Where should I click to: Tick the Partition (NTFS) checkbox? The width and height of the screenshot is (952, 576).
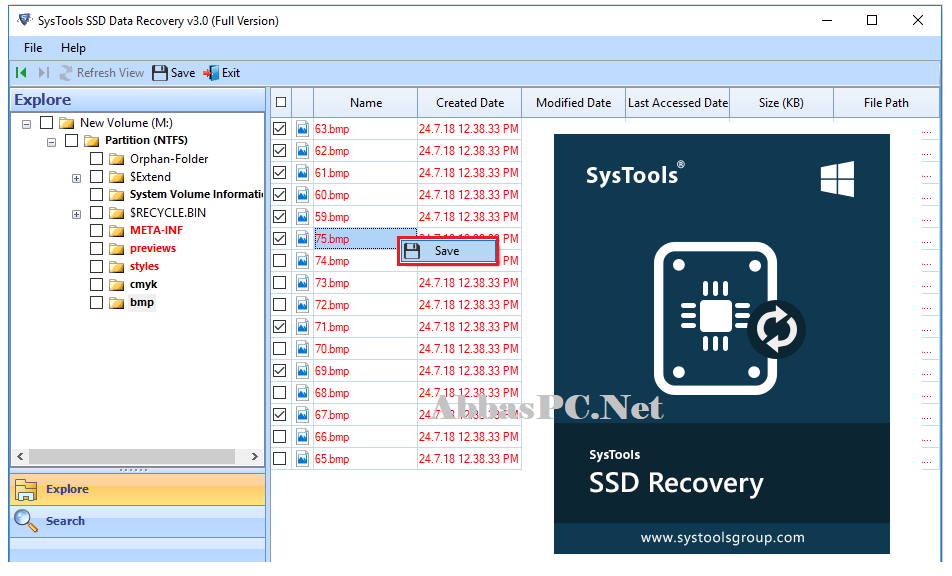point(72,140)
